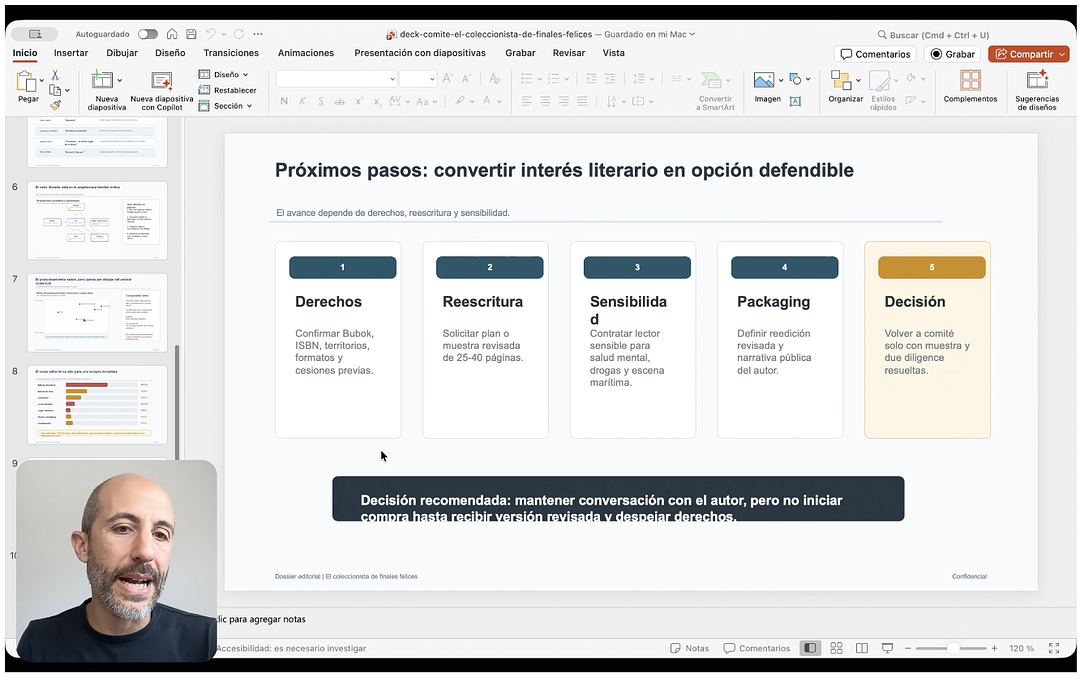Click Comentarios in the status bar
This screenshot has width=1080, height=678.
pos(756,648)
